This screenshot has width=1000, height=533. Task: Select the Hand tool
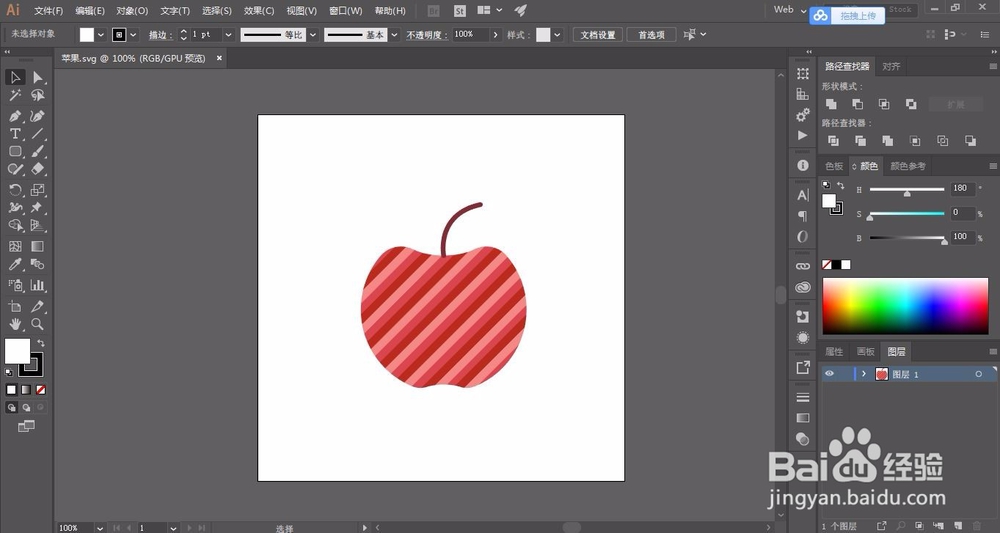(15, 324)
